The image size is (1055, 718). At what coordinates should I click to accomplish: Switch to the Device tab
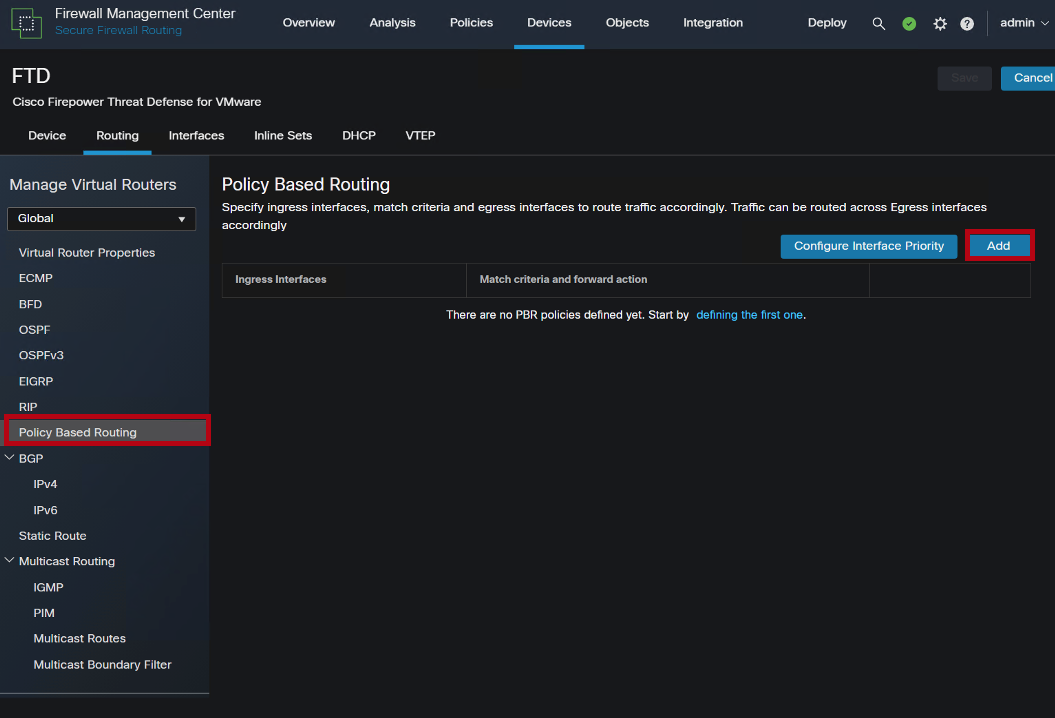coord(47,135)
